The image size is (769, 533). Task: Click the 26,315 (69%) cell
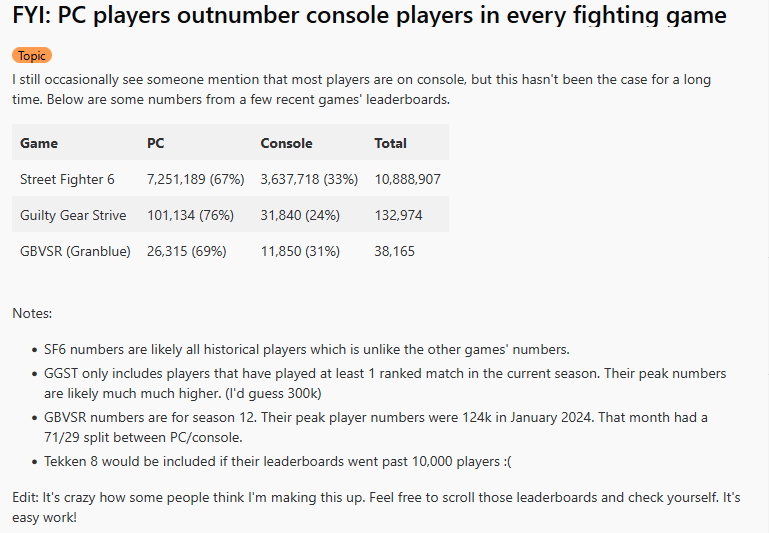tap(186, 252)
